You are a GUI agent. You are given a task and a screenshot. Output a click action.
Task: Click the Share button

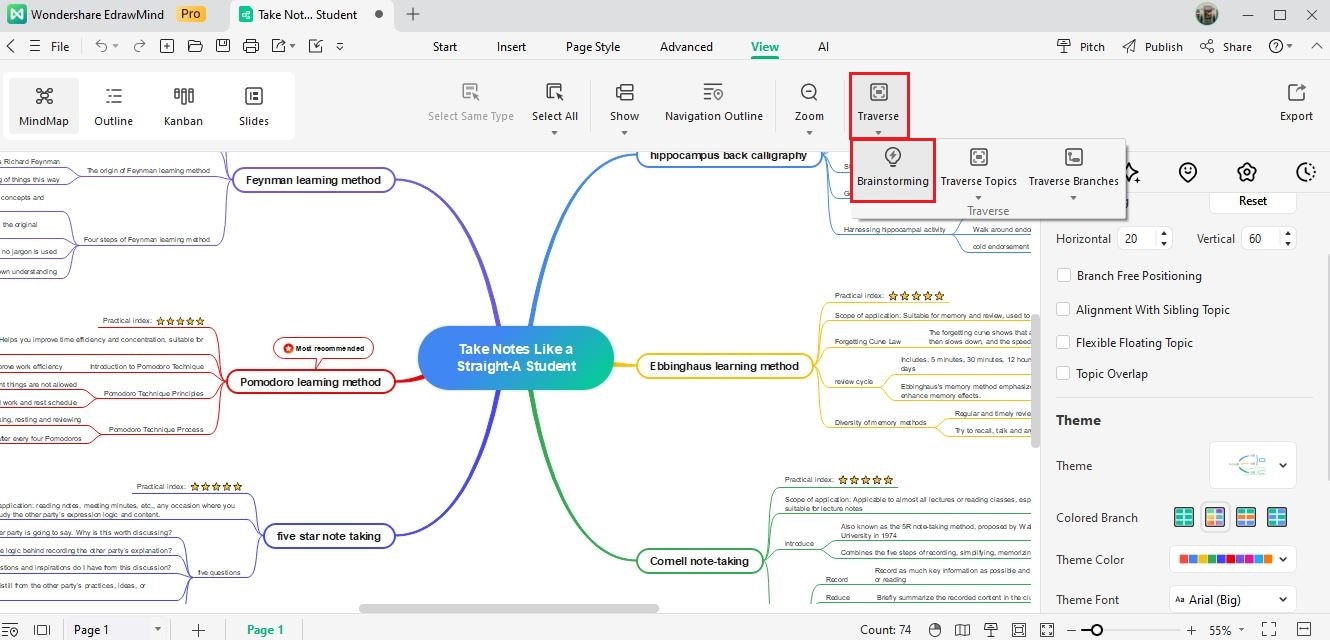pos(1225,46)
